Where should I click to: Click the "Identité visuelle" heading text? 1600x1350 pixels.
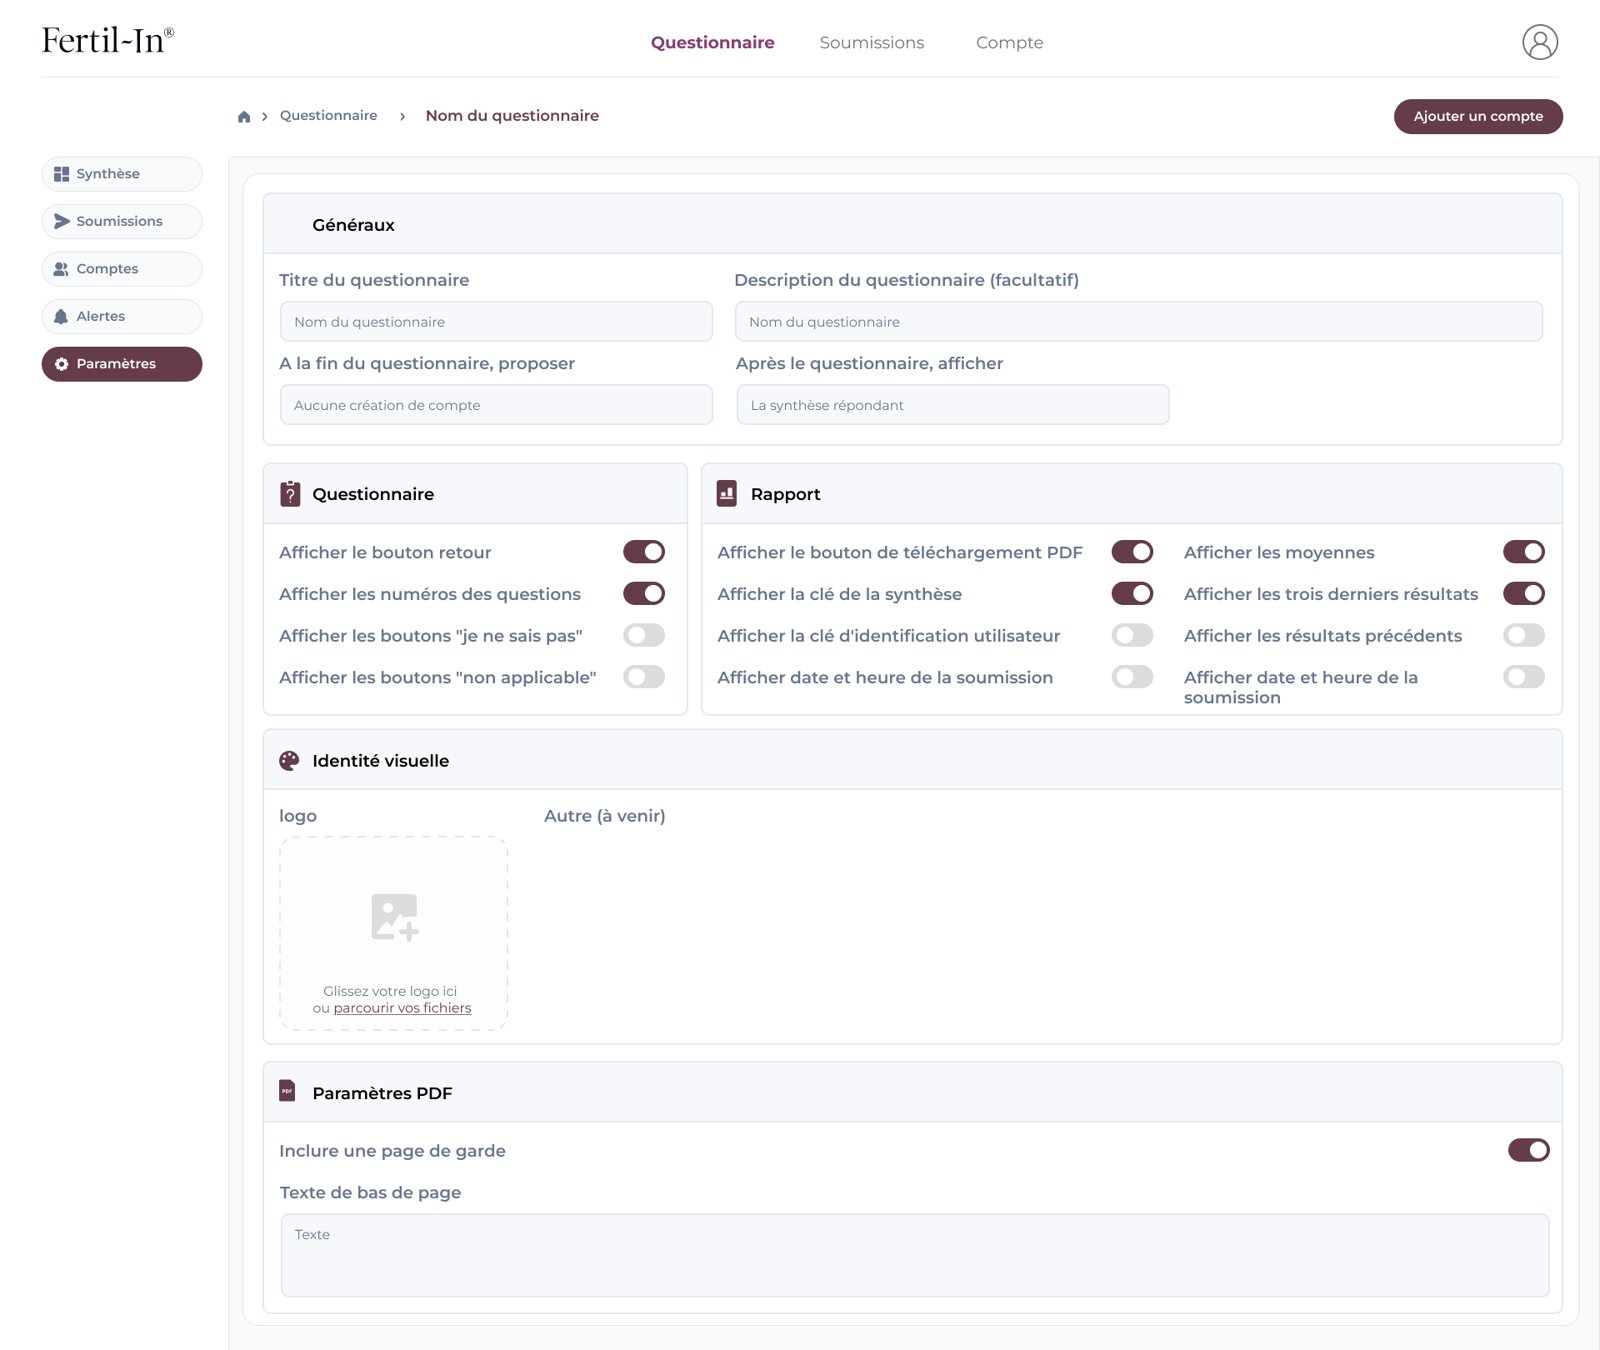click(381, 761)
